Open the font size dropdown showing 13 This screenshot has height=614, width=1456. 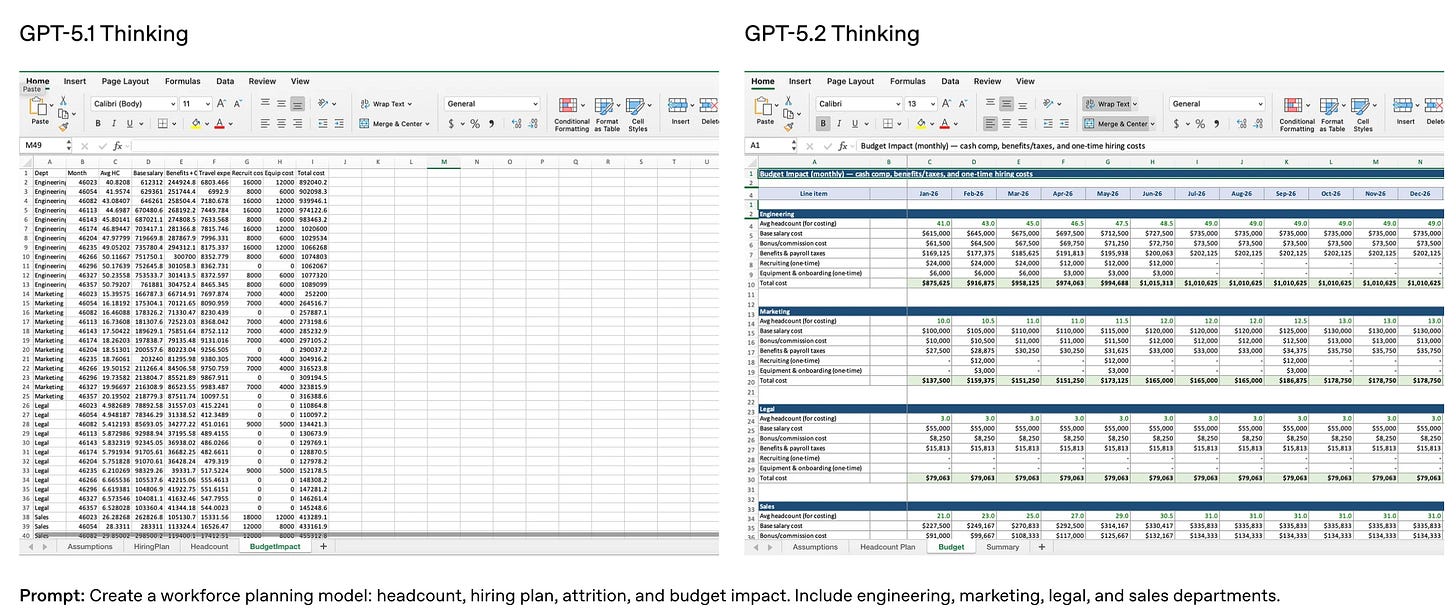[920, 103]
